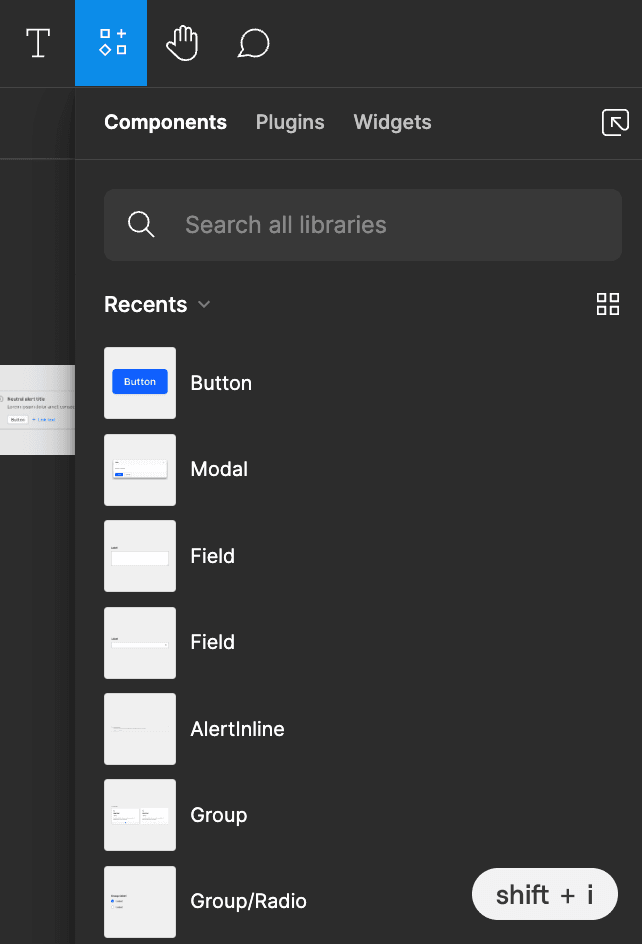Select the Group/Radio component
The image size is (642, 944).
click(248, 901)
